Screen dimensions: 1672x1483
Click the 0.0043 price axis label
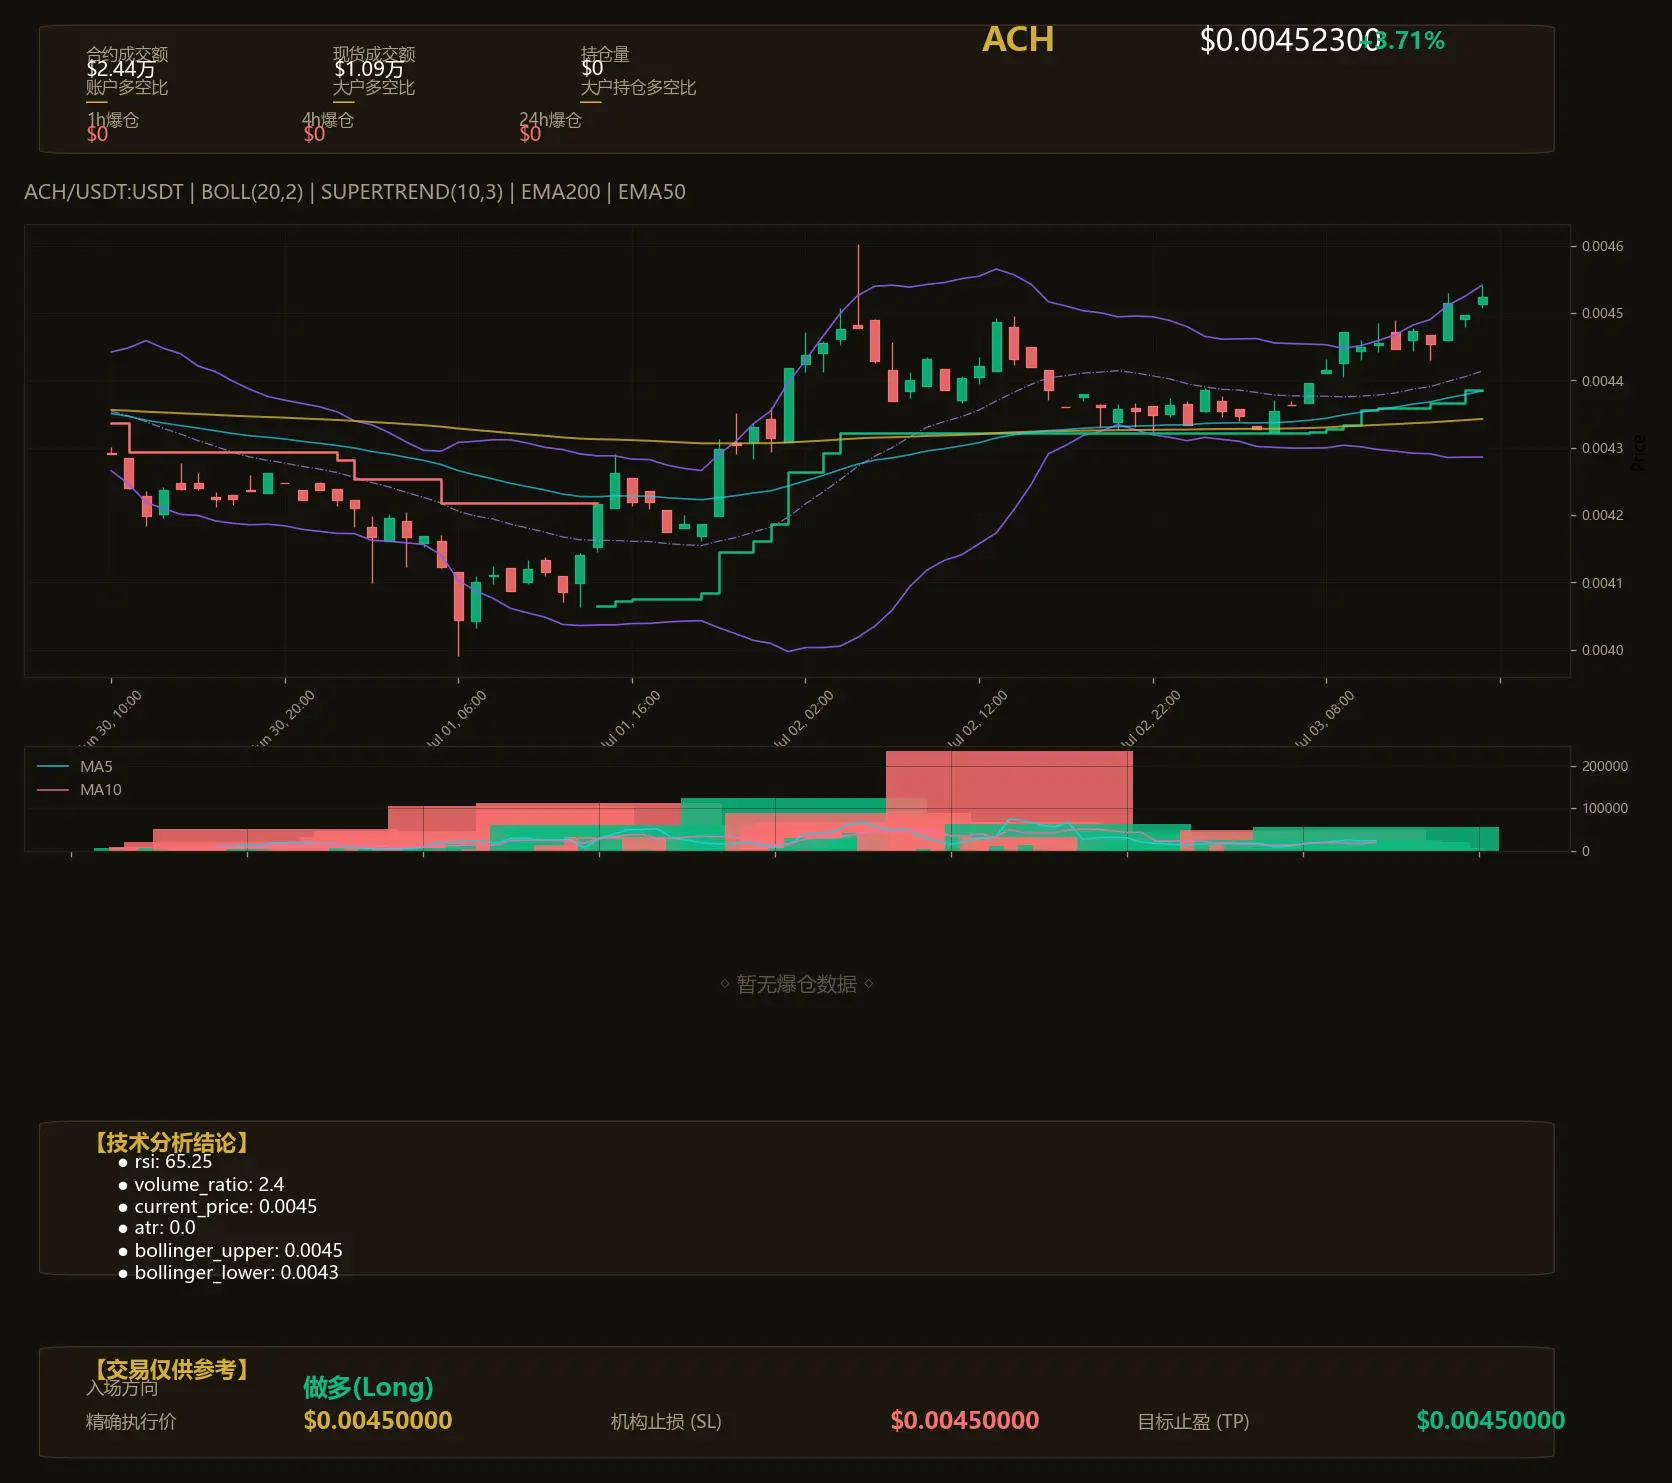(1602, 448)
